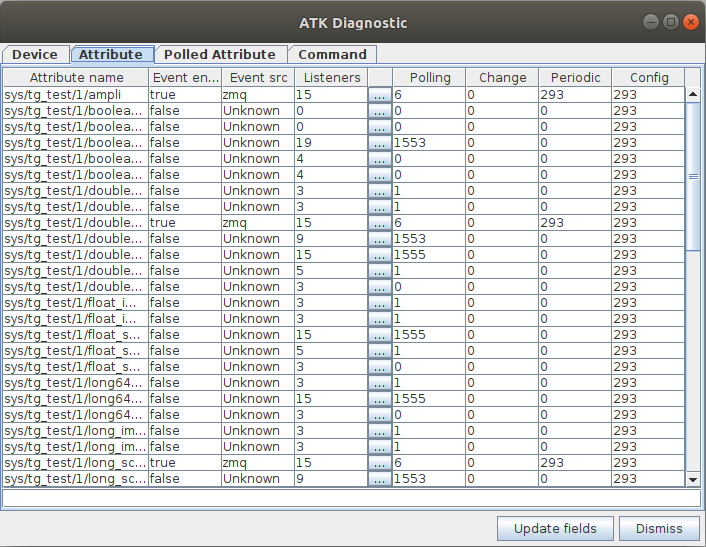
Task: Select the true cell in the double row
Action: point(185,223)
